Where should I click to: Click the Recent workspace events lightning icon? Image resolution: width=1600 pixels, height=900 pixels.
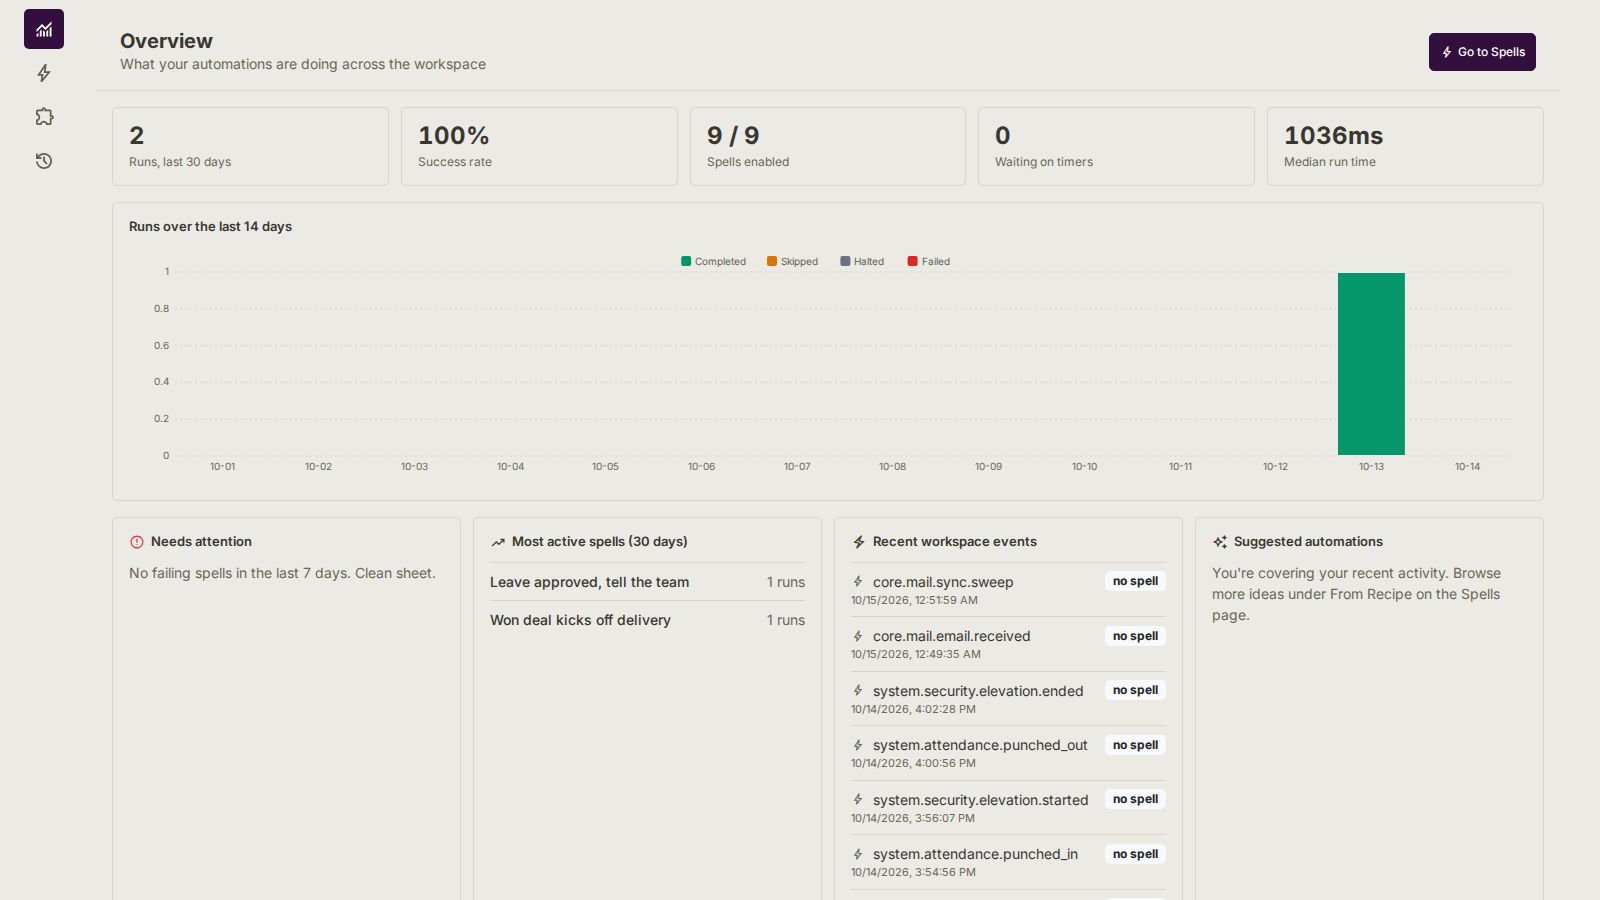click(859, 542)
